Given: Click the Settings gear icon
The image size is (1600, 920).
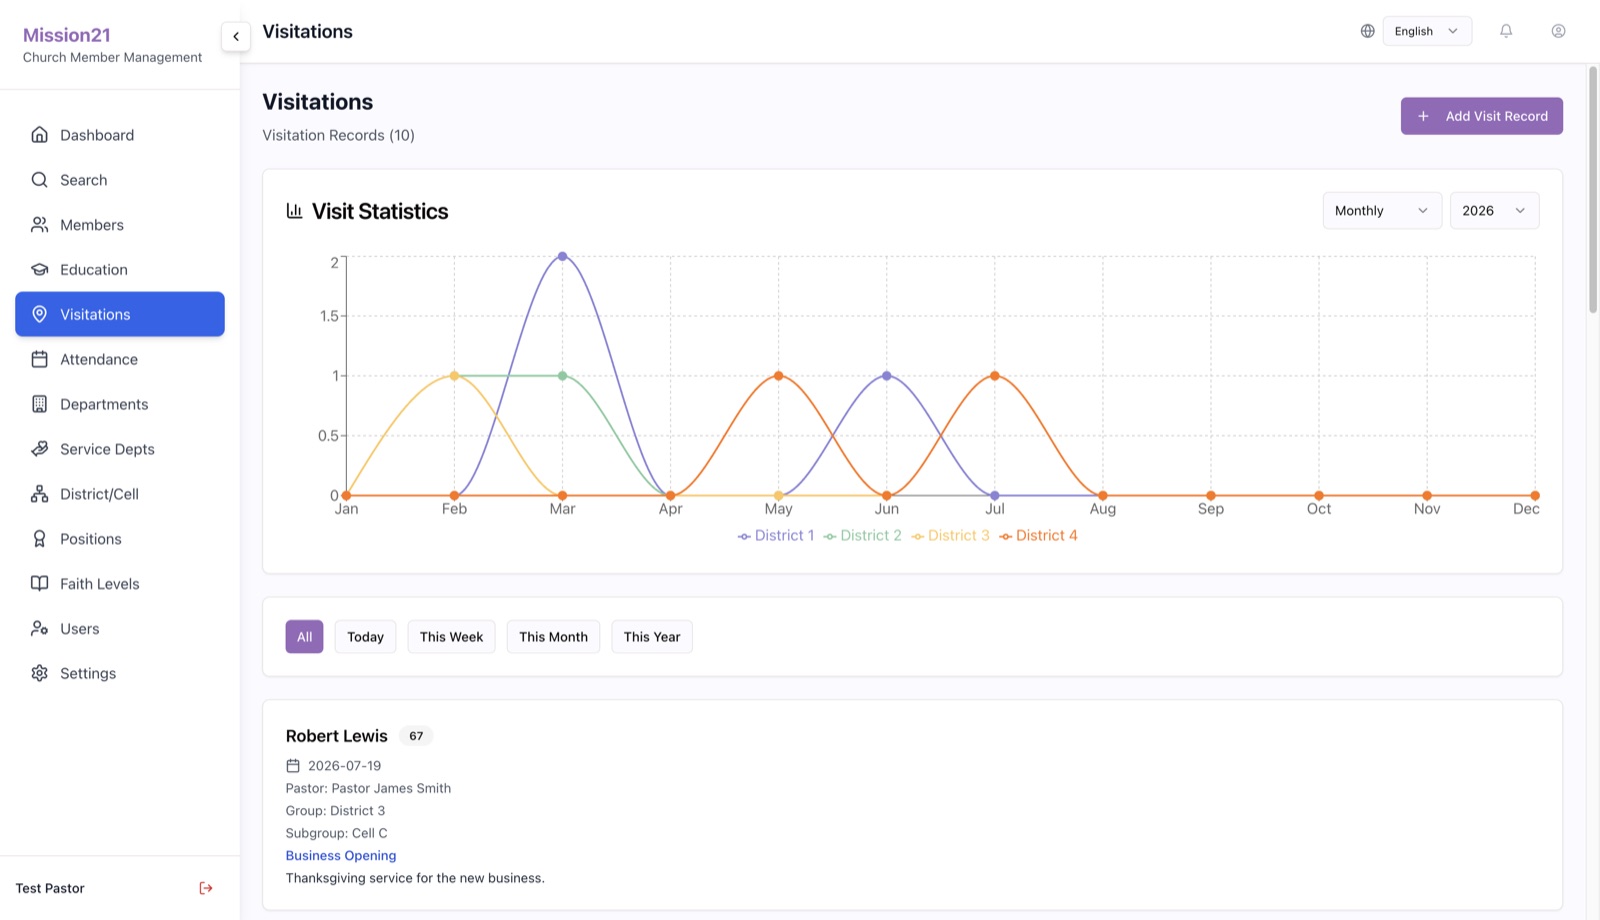Looking at the screenshot, I should pos(40,674).
